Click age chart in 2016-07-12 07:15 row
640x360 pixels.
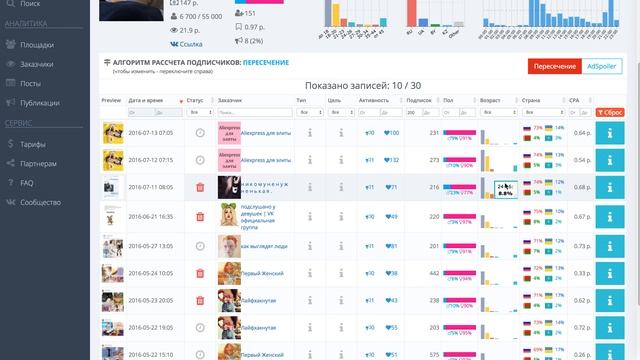click(499, 160)
